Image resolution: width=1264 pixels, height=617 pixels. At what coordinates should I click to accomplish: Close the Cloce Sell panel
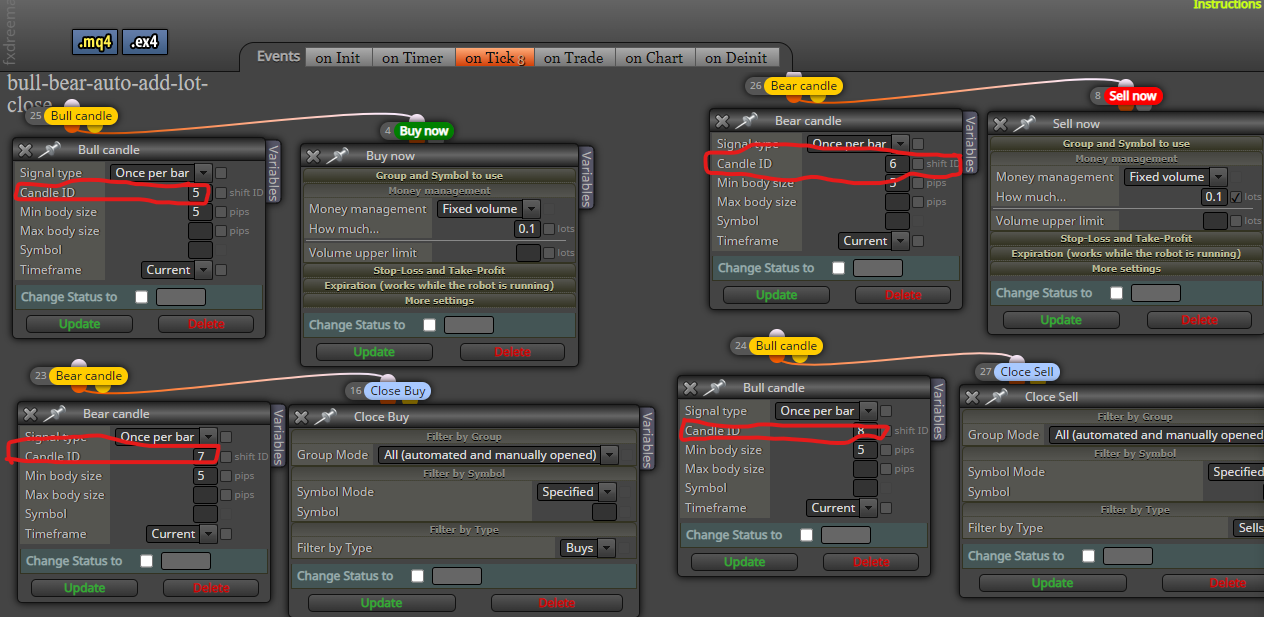[973, 397]
